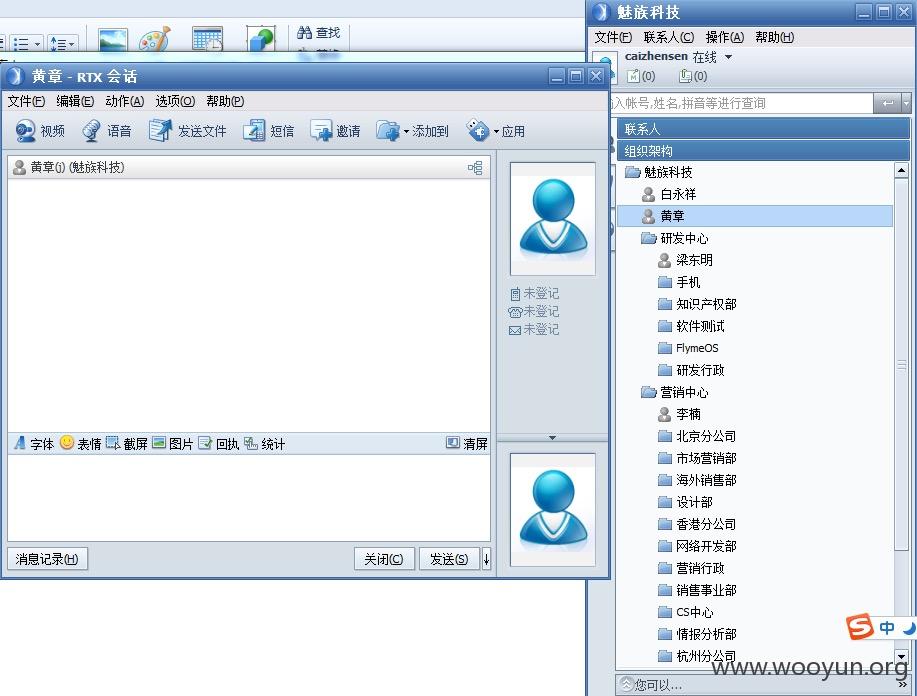Viewport: 917px width, 696px height.
Task: Collapse the 魅族科技 root folder
Action: [632, 172]
